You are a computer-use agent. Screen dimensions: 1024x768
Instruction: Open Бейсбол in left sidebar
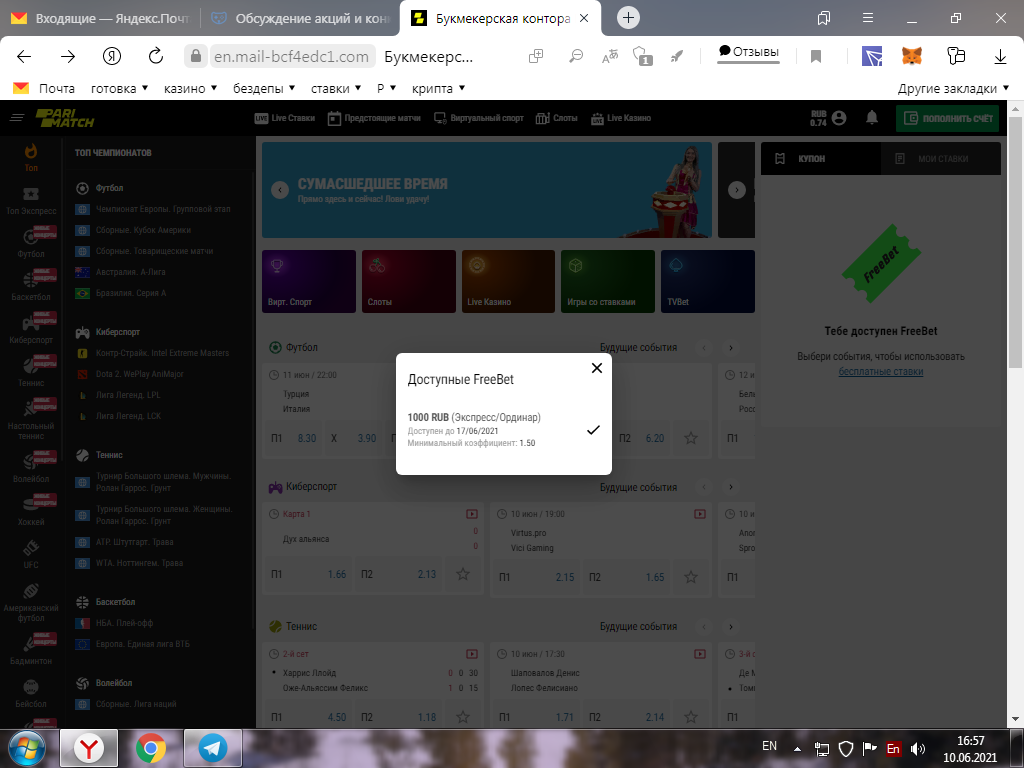coord(31,694)
